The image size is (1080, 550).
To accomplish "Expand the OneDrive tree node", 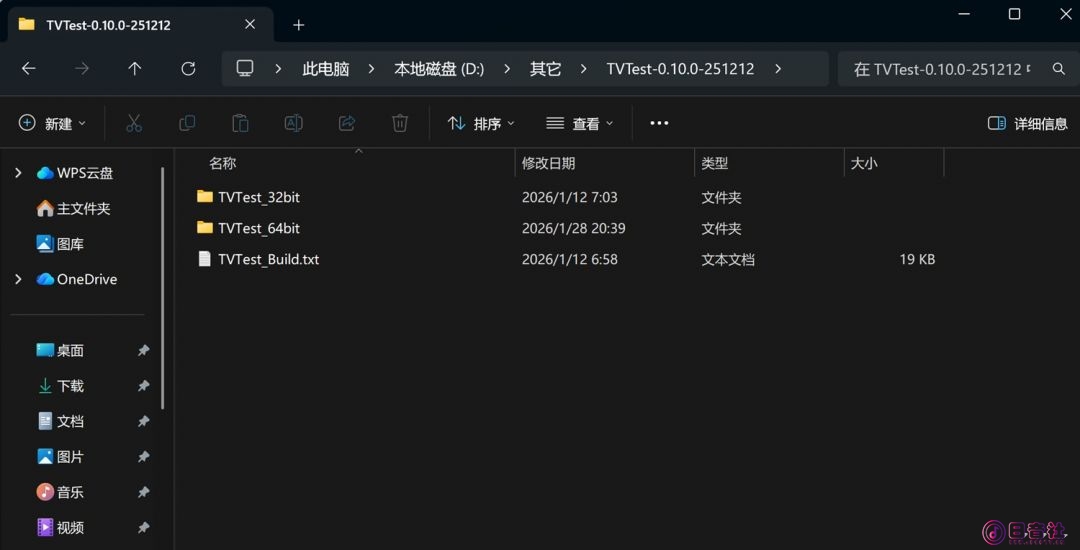I will (x=18, y=279).
